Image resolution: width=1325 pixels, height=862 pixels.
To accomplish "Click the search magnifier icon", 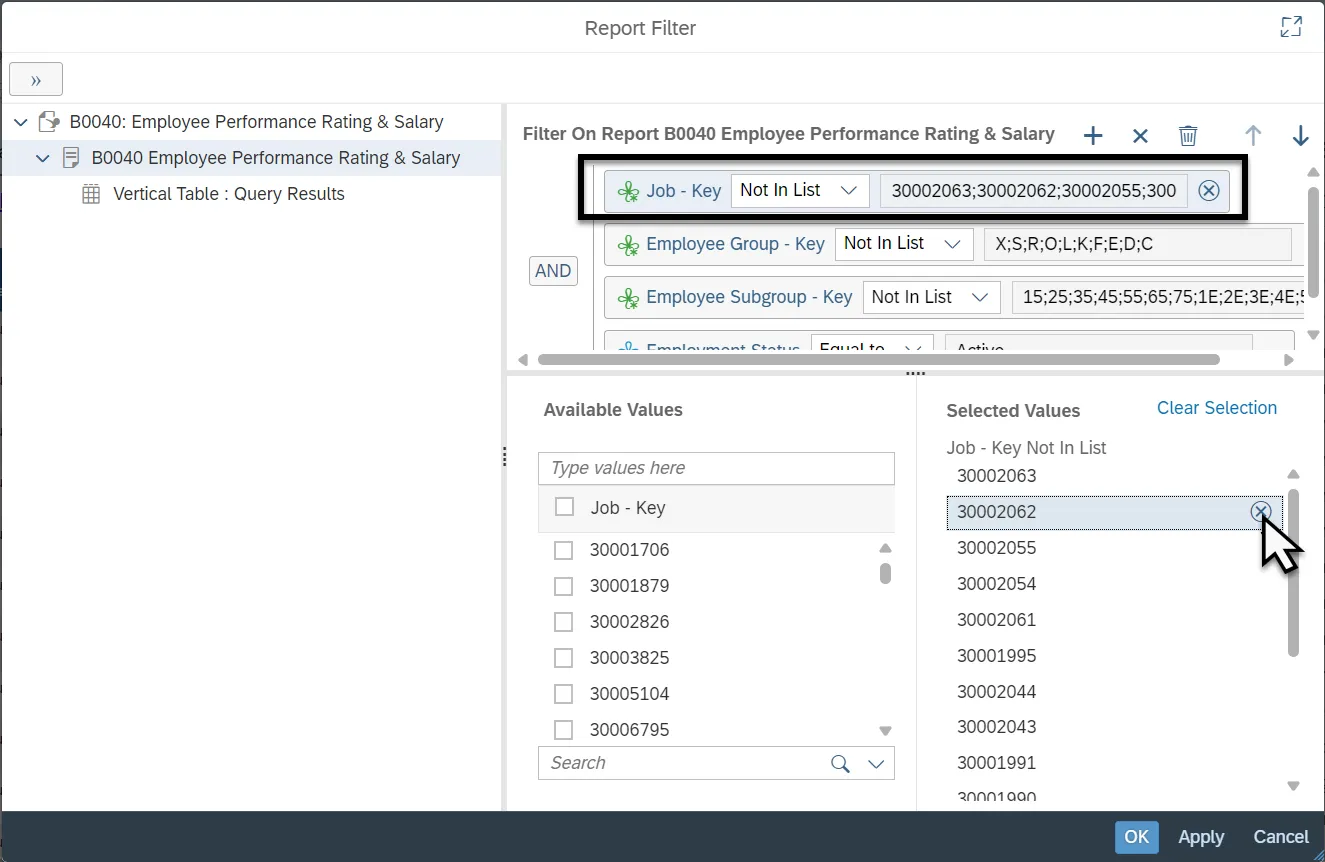I will click(840, 763).
